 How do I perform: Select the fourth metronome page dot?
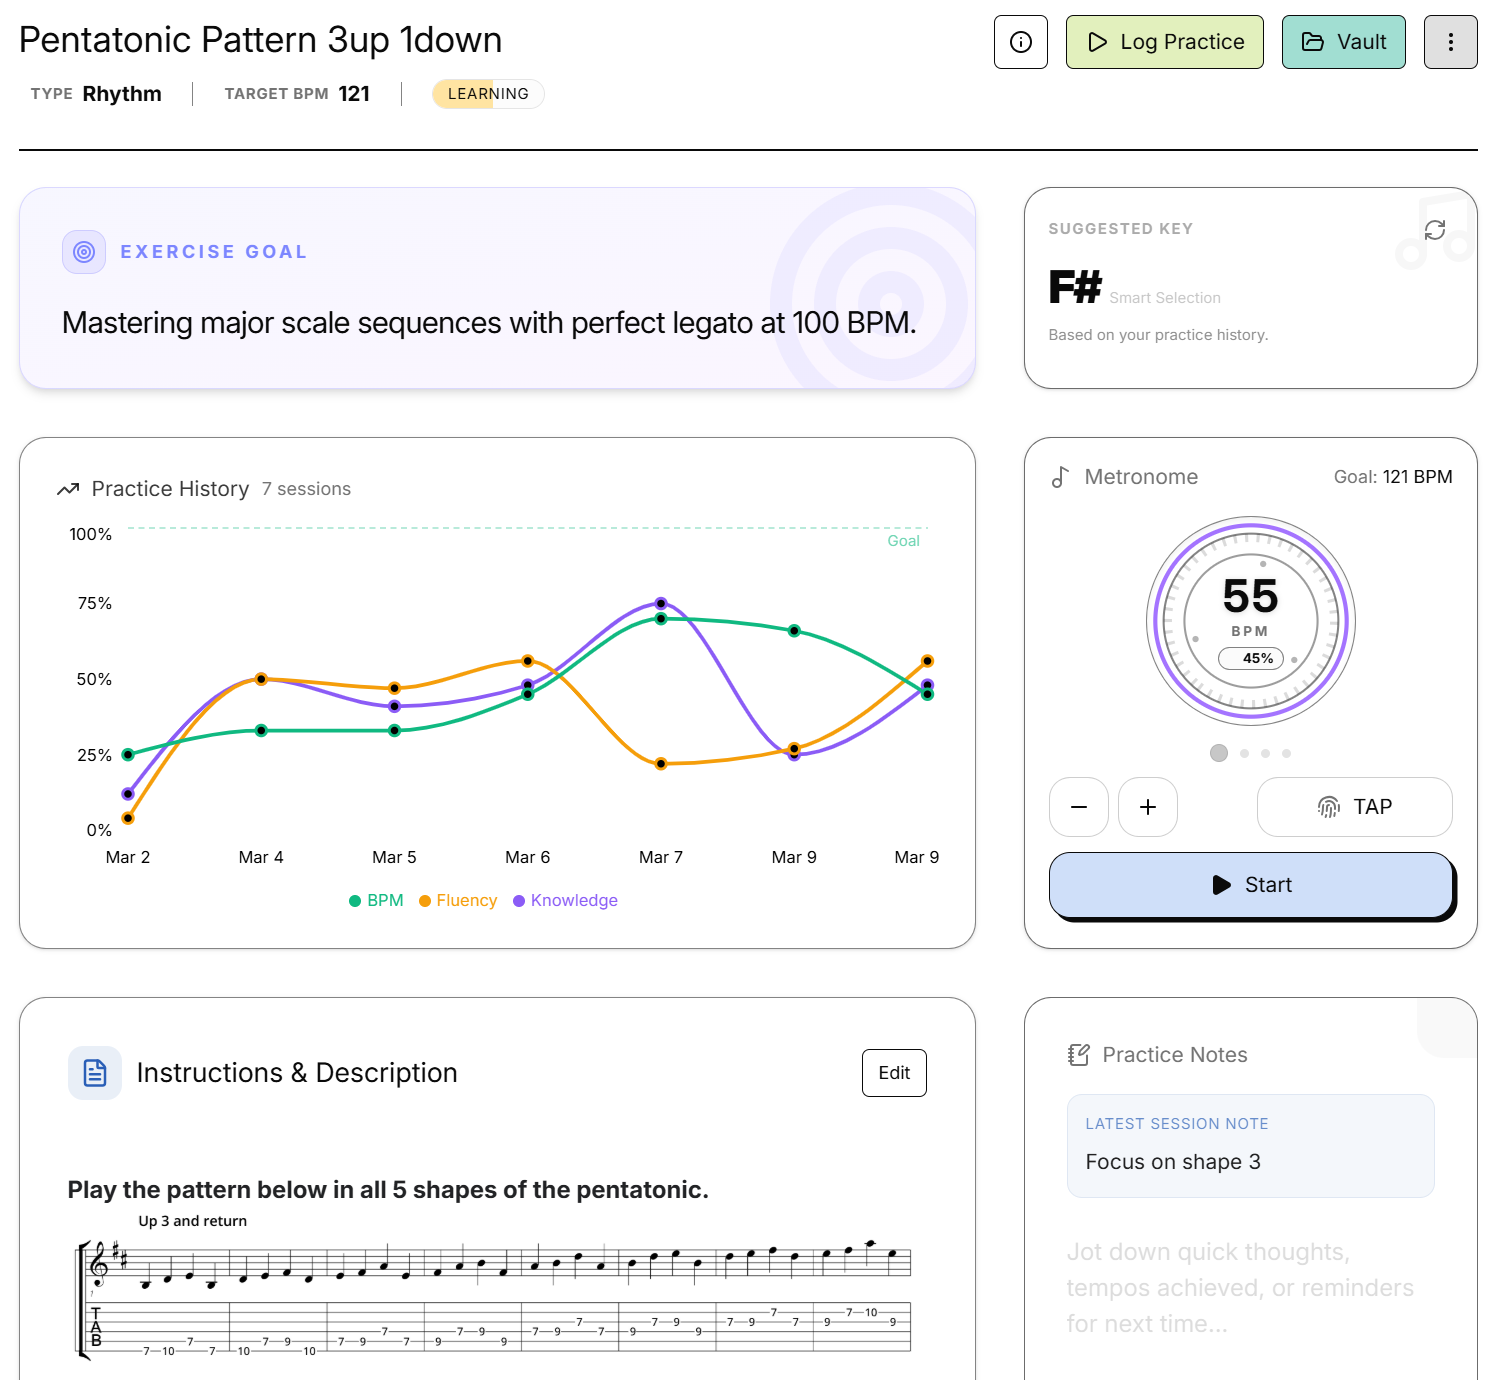tap(1286, 754)
